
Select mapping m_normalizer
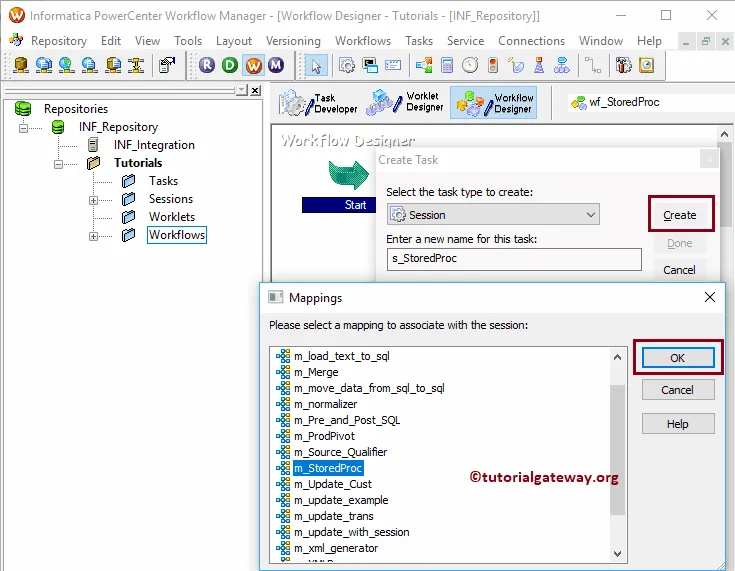[325, 404]
